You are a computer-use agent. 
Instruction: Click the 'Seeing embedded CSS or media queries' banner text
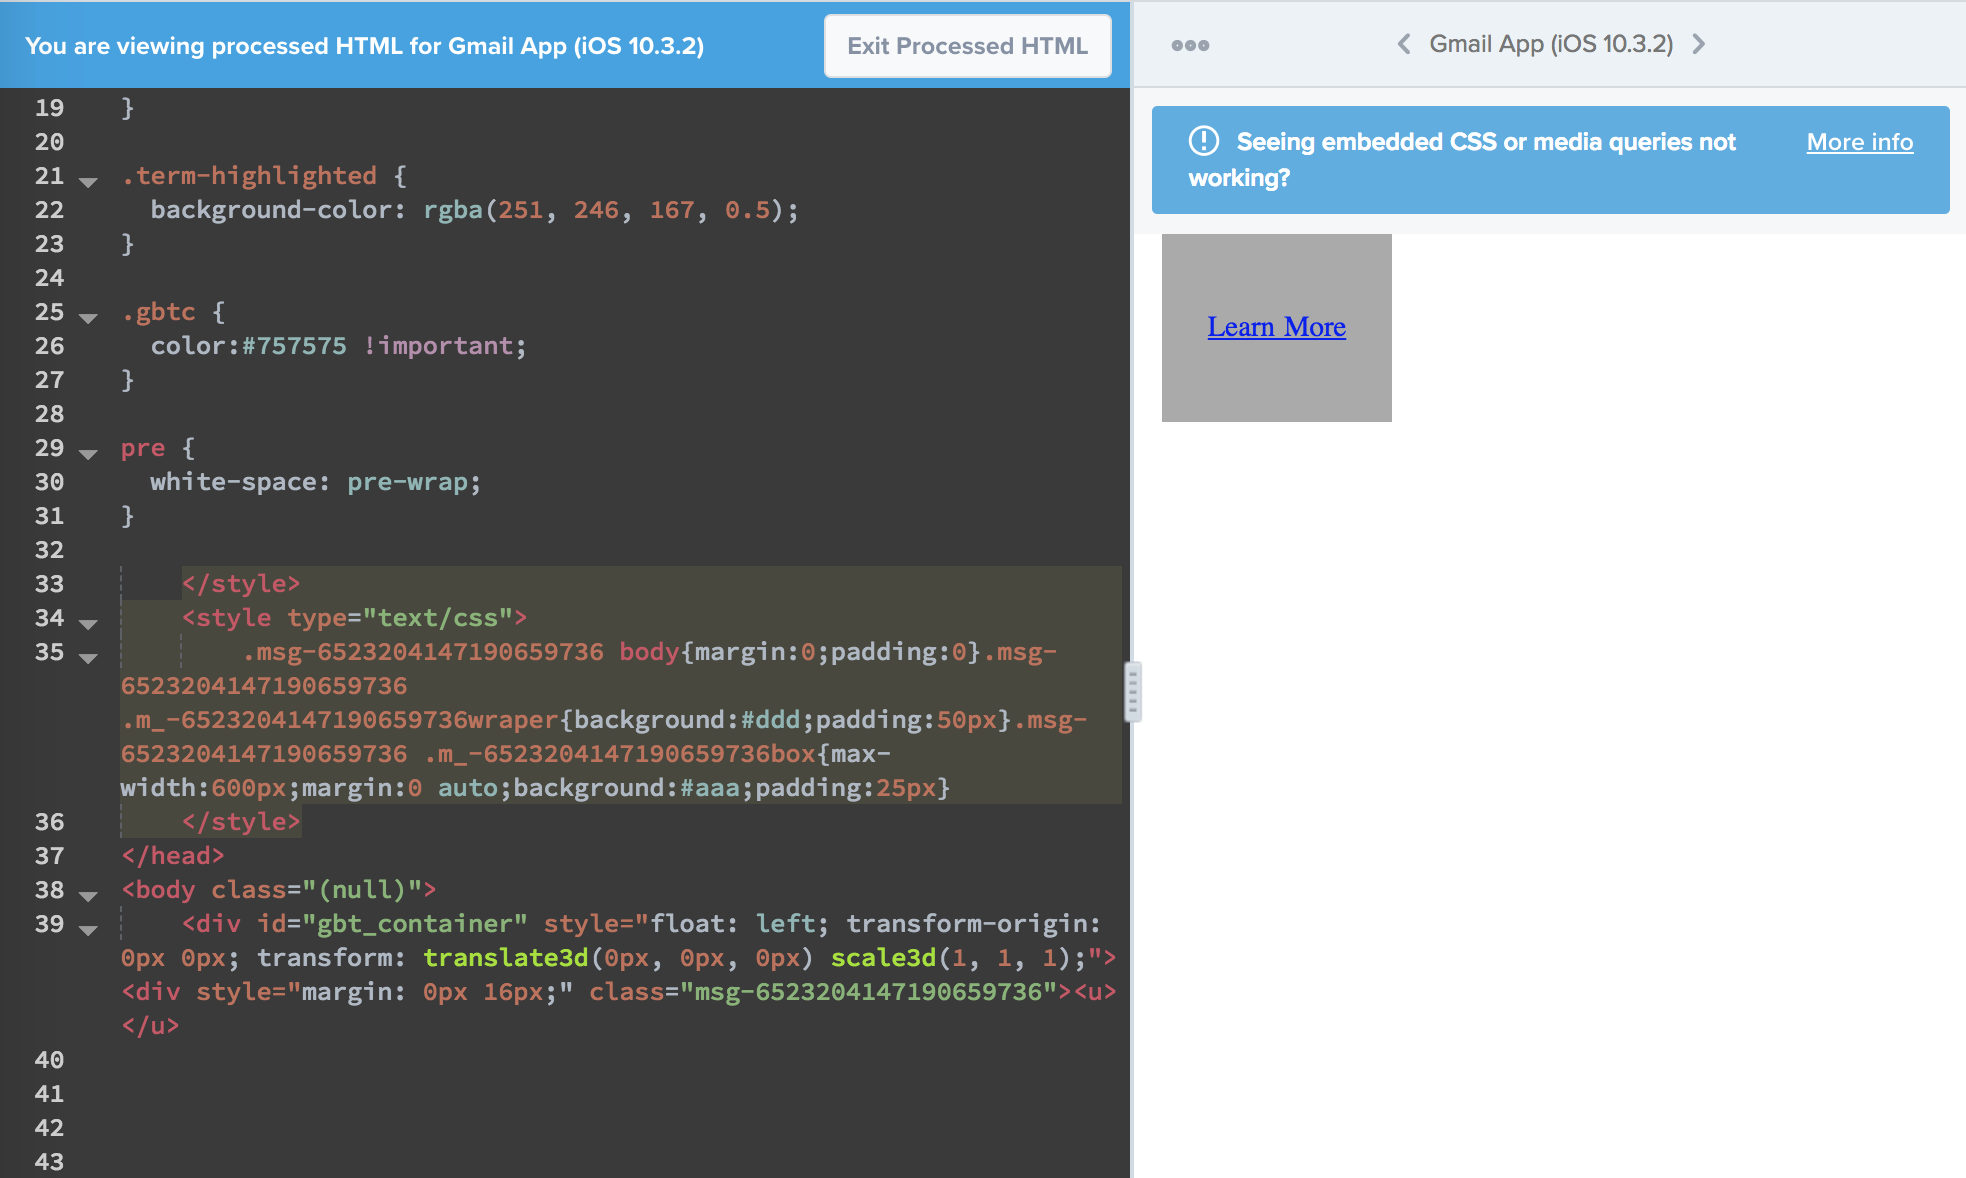[1462, 160]
